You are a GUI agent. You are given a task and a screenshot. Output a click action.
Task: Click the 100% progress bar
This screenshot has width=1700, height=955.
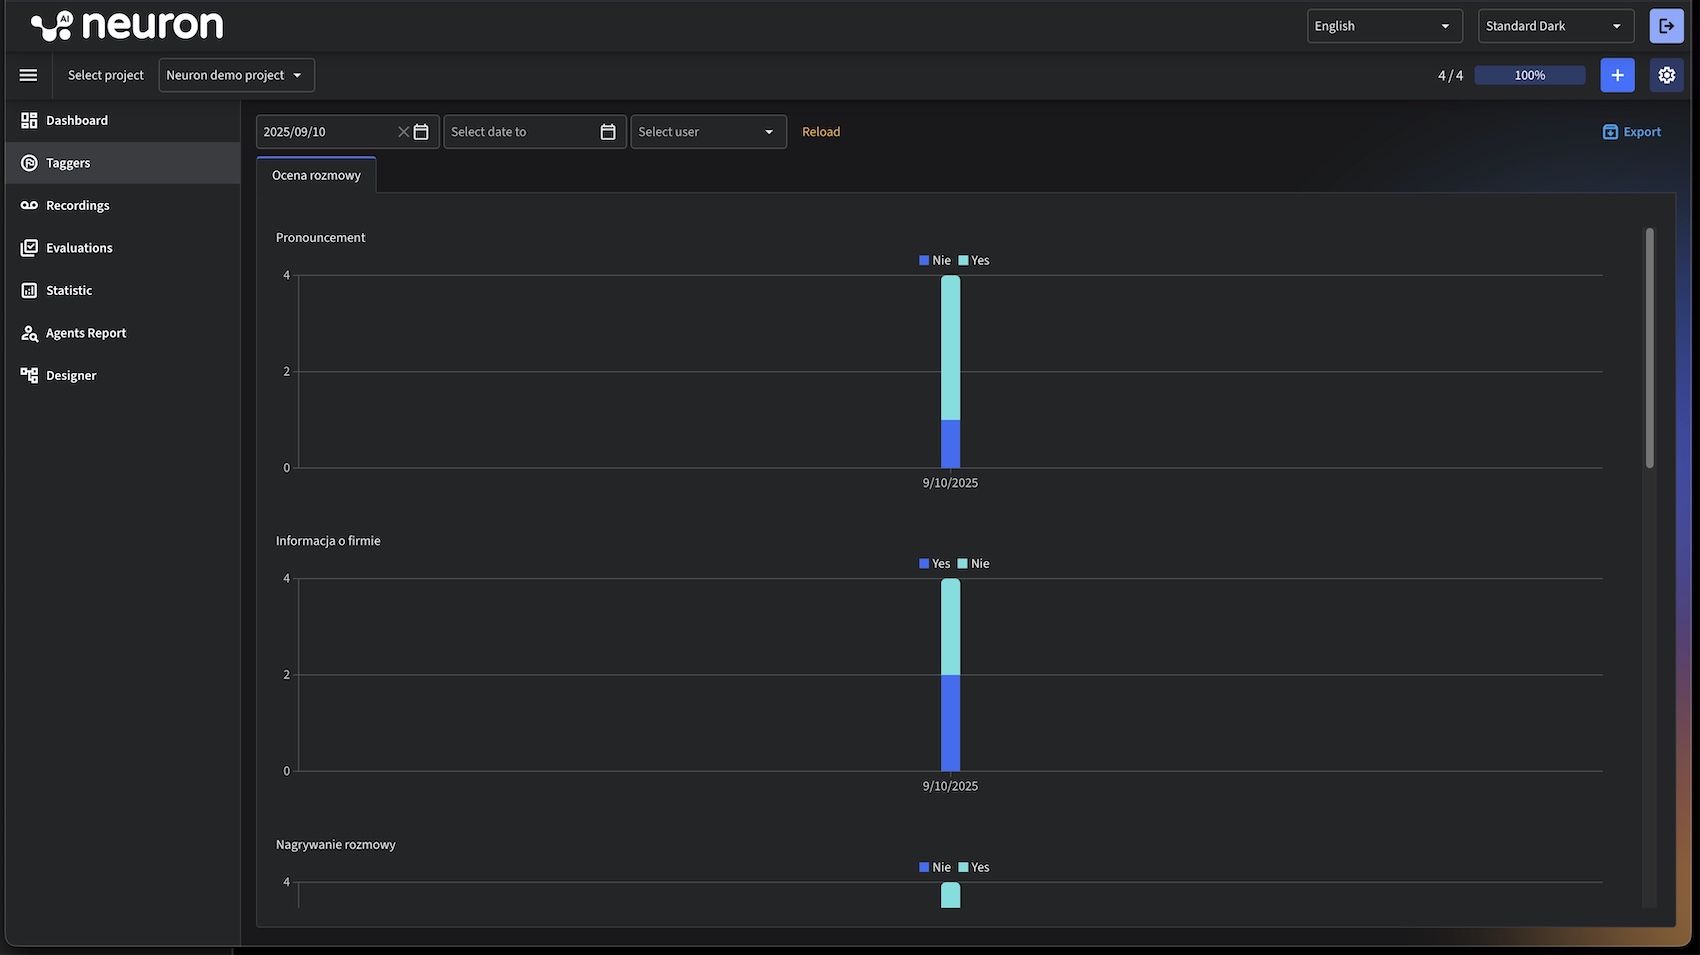[x=1529, y=75]
